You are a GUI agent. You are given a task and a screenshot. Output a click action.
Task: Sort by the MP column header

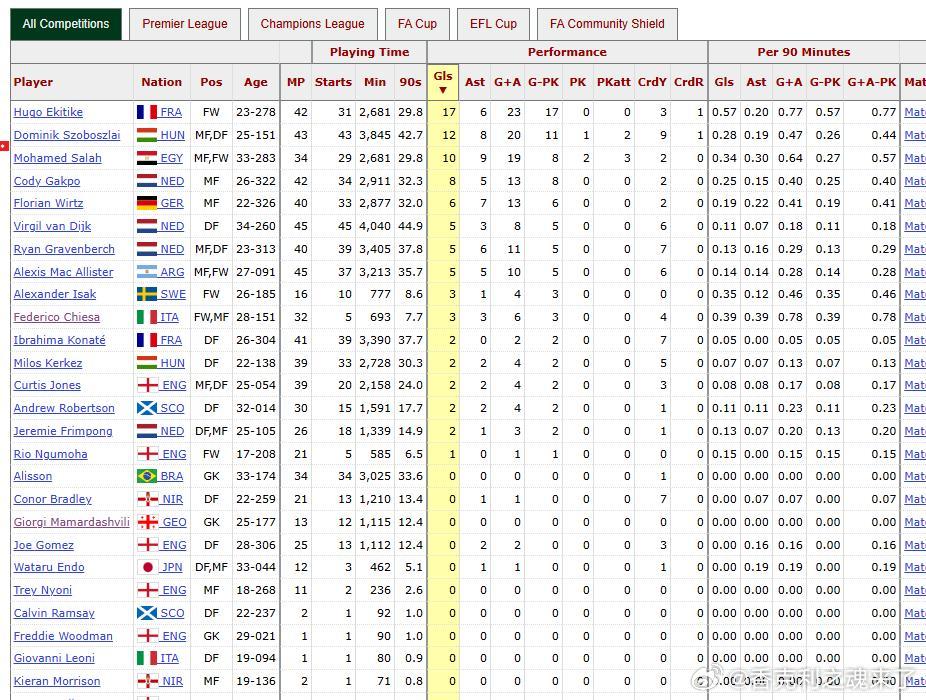coord(296,82)
